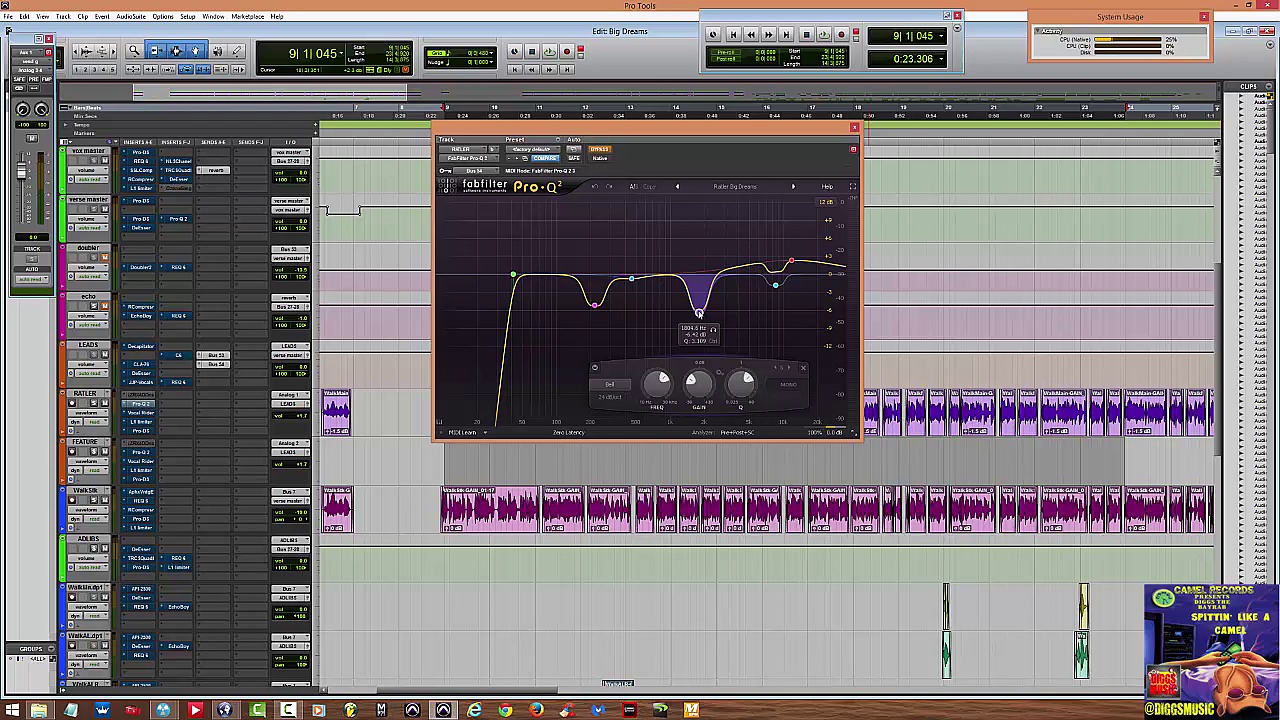Image resolution: width=1280 pixels, height=720 pixels.
Task: Adjust the Q knob of the selected band
Action: pos(741,384)
